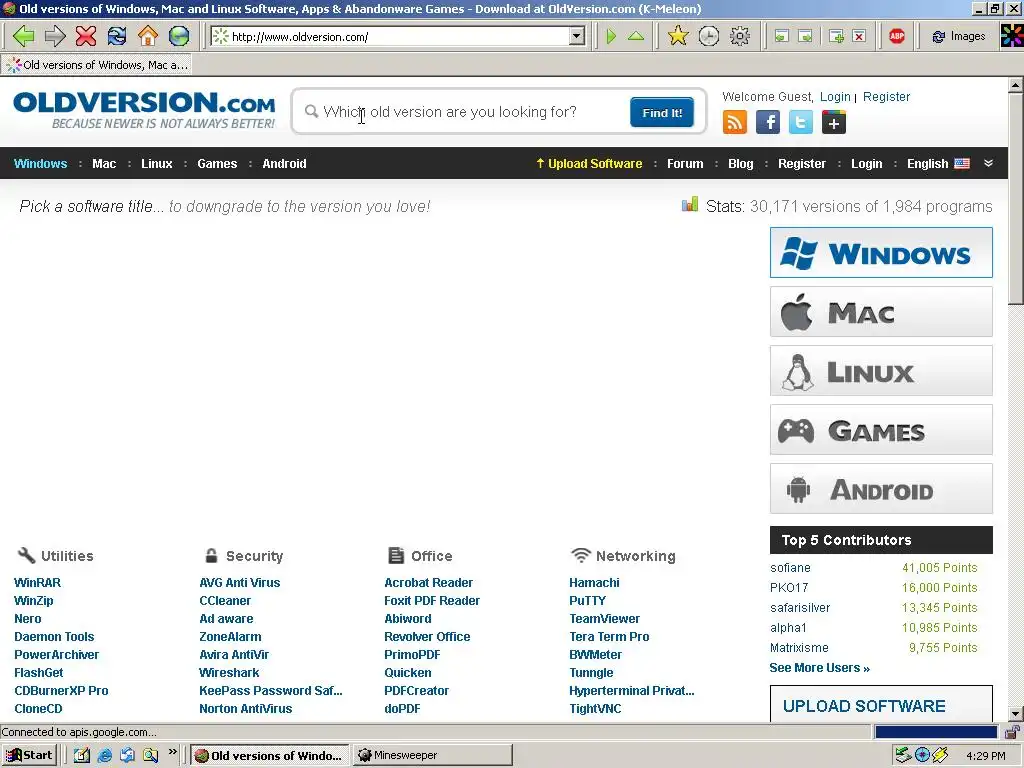
Task: Click status bar security lock icon
Action: click(x=1013, y=732)
